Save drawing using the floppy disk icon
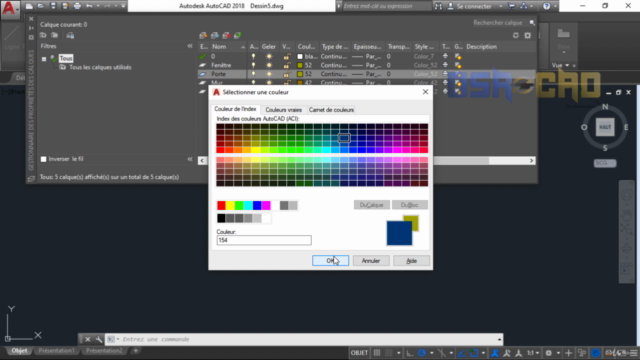 pyautogui.click(x=53, y=6)
